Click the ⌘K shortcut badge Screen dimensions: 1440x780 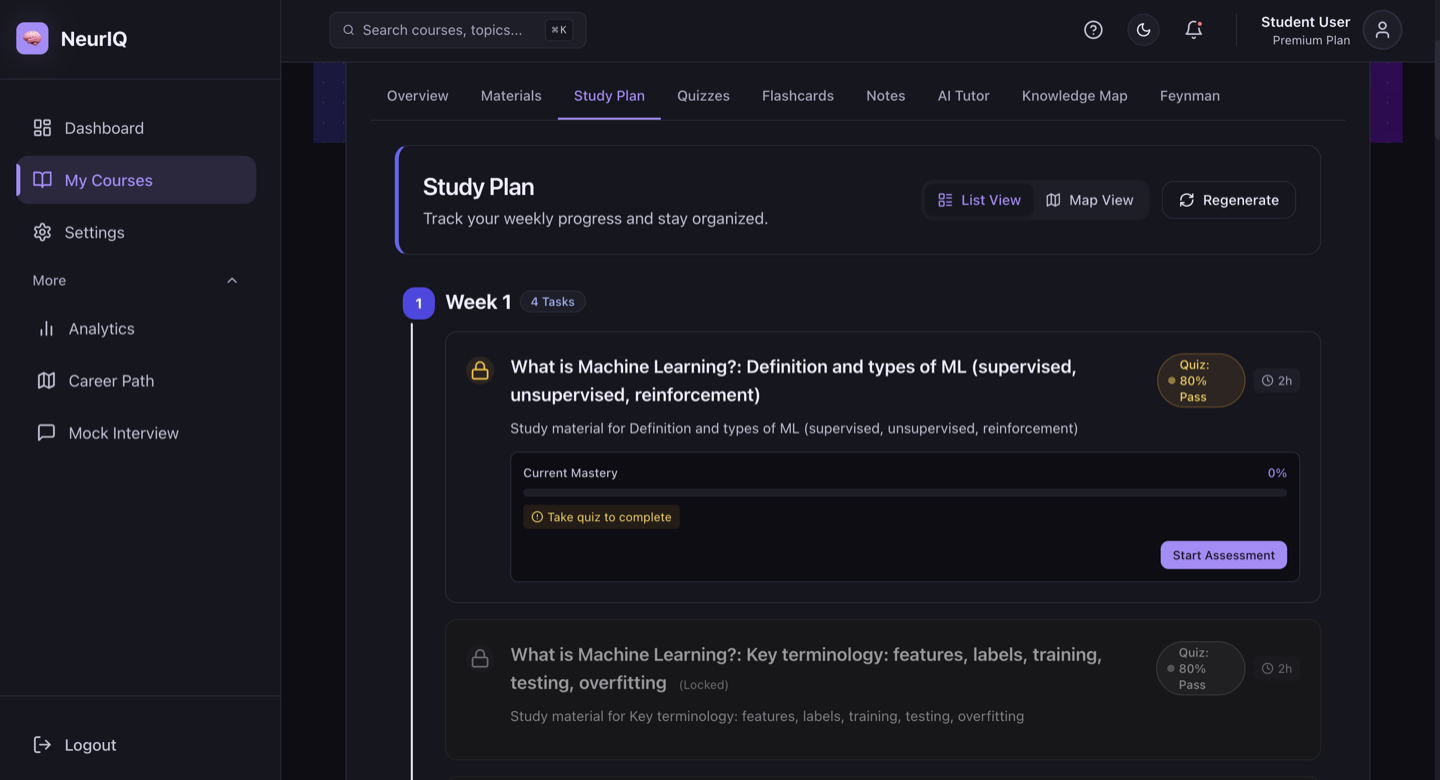pos(558,30)
